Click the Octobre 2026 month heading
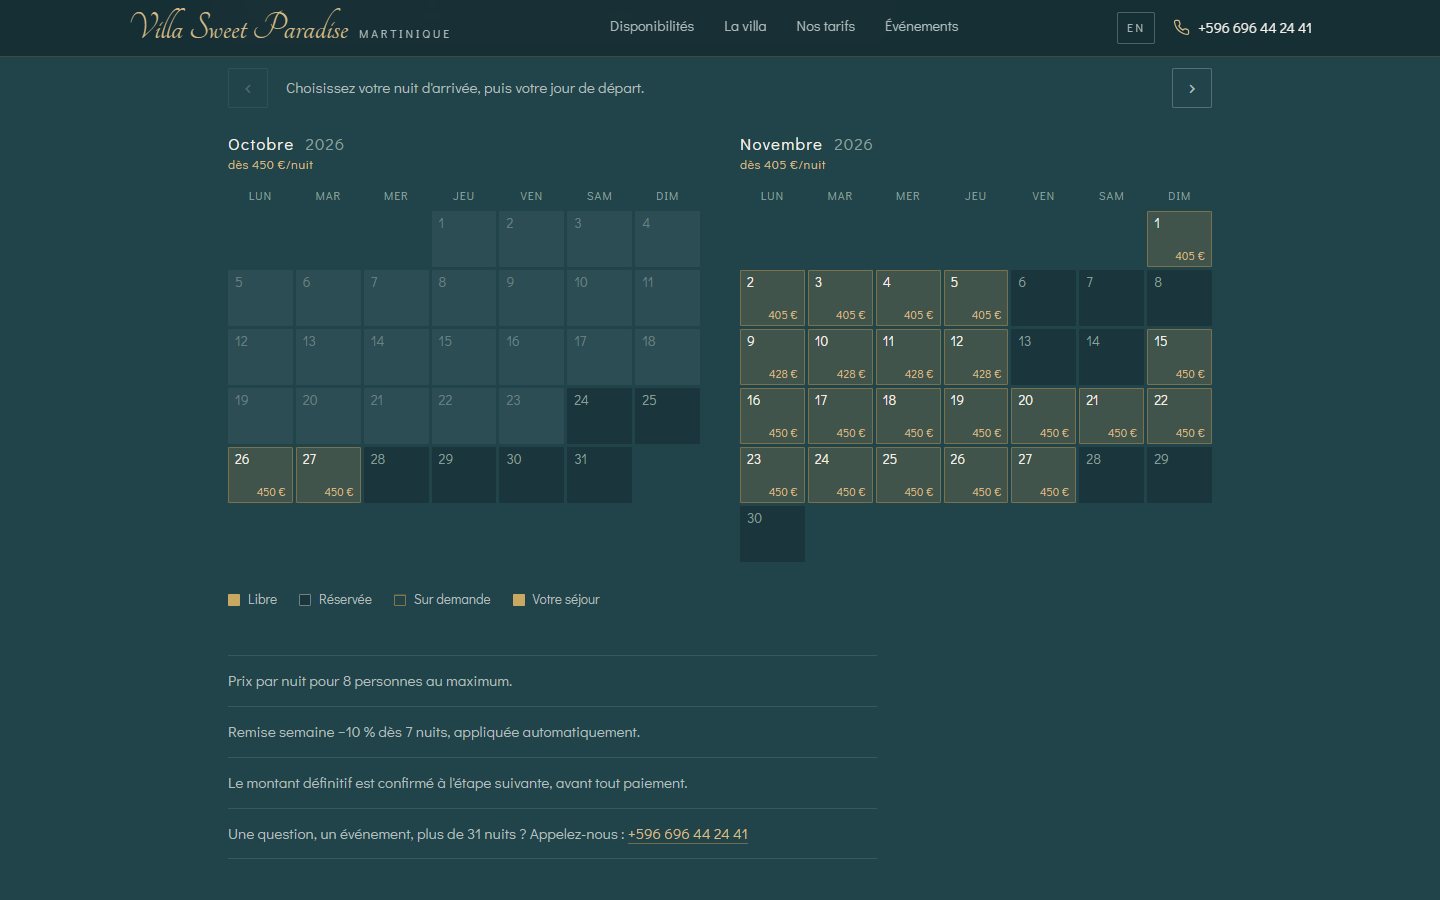Image resolution: width=1440 pixels, height=900 pixels. [x=286, y=144]
